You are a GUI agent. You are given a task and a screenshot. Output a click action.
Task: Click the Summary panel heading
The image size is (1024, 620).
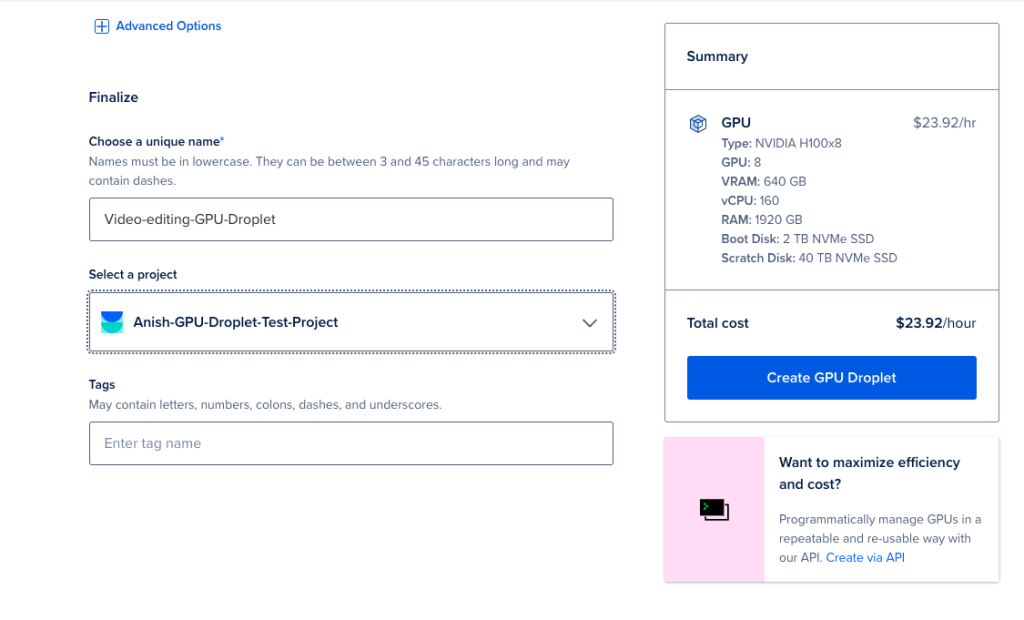coord(717,56)
